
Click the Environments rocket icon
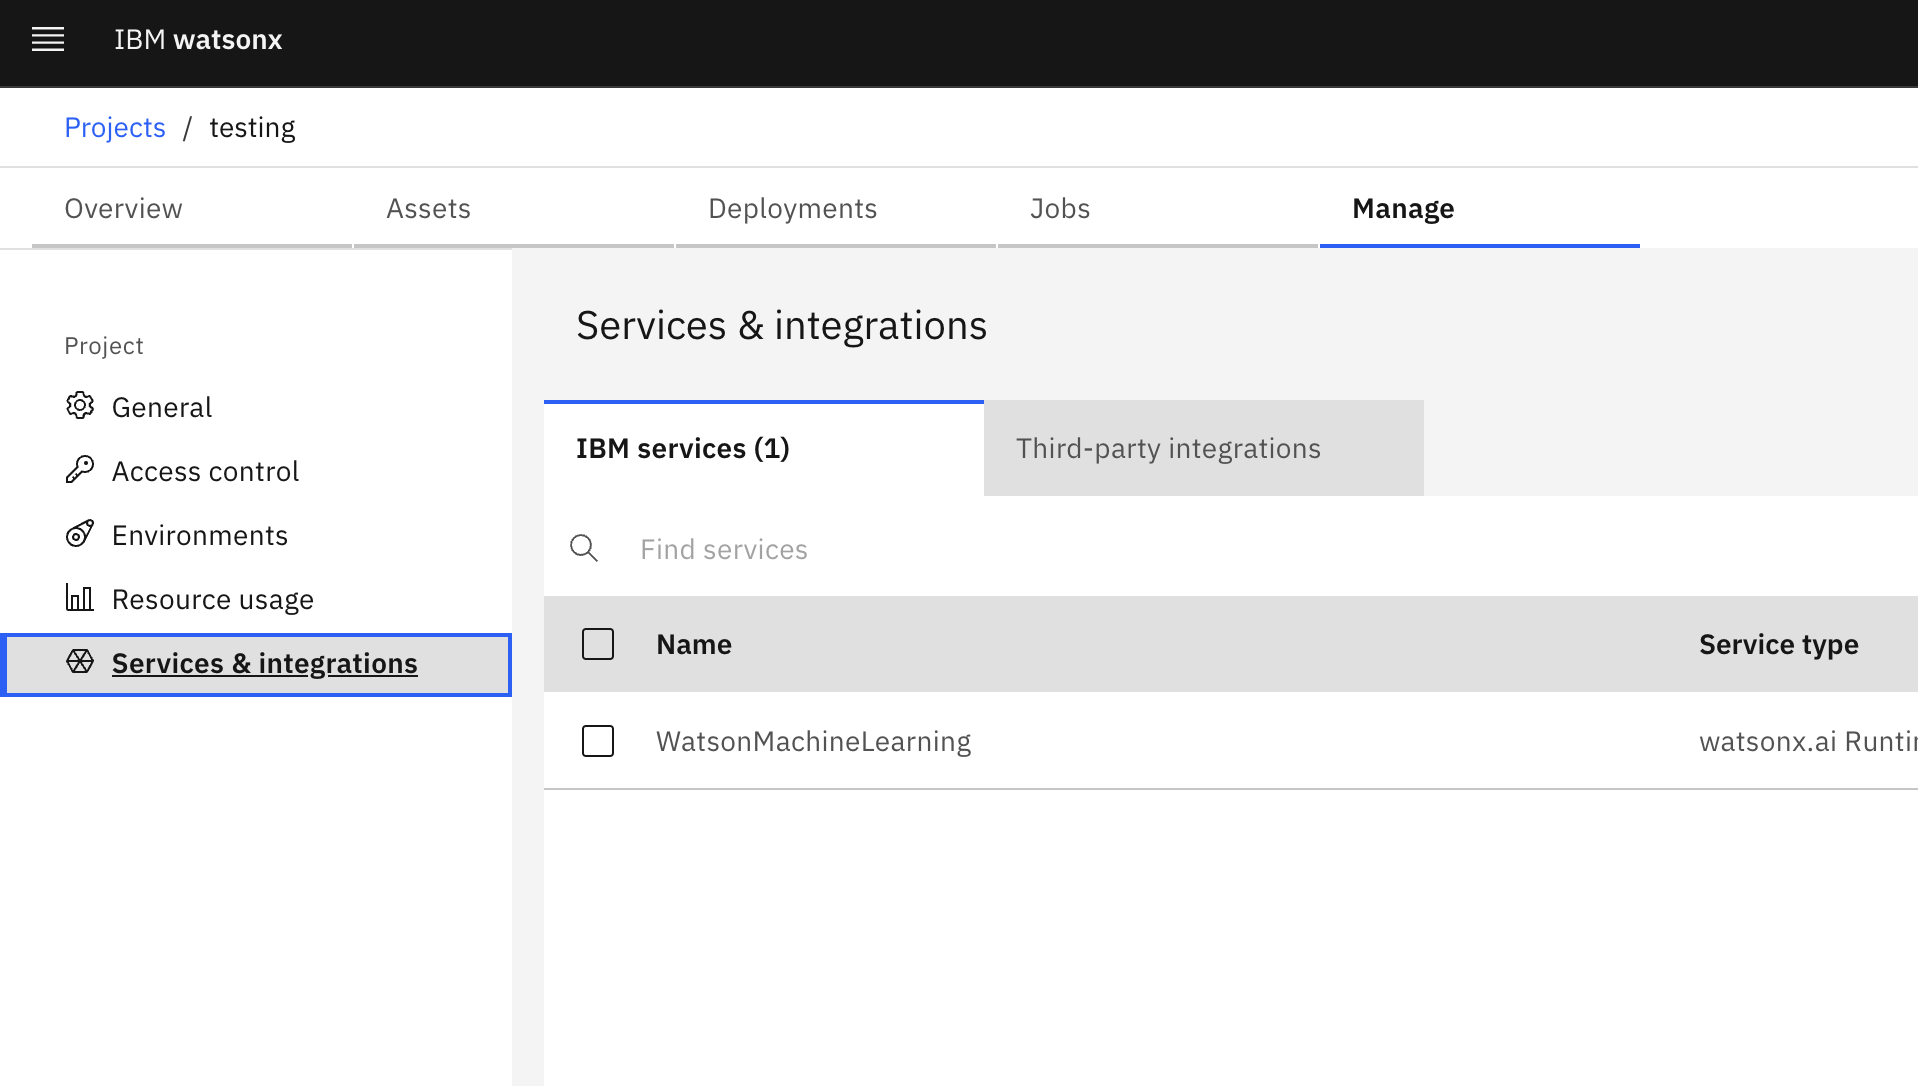pos(80,534)
